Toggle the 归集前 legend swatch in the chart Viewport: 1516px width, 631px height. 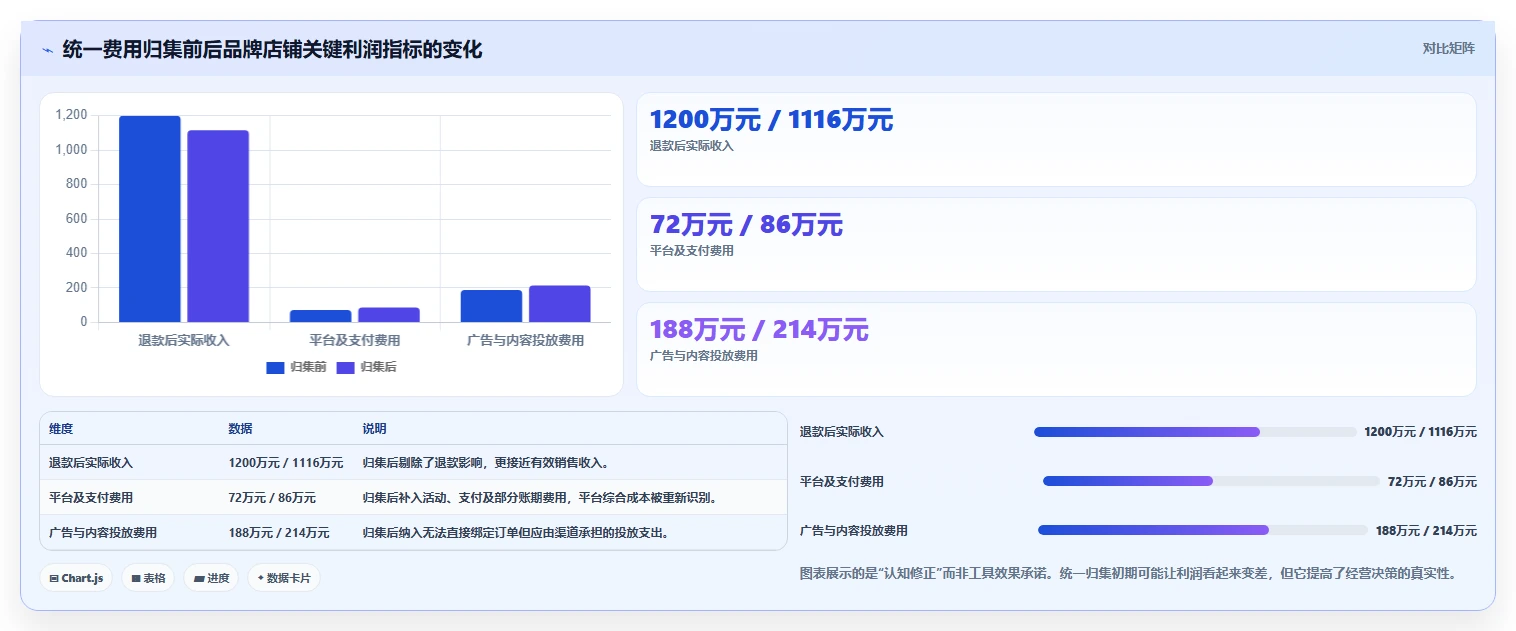click(x=275, y=367)
